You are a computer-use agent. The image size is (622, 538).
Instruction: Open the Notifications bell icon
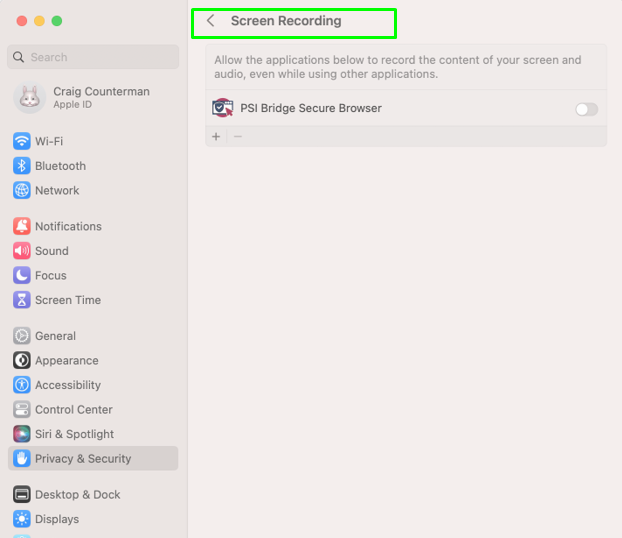click(x=21, y=226)
